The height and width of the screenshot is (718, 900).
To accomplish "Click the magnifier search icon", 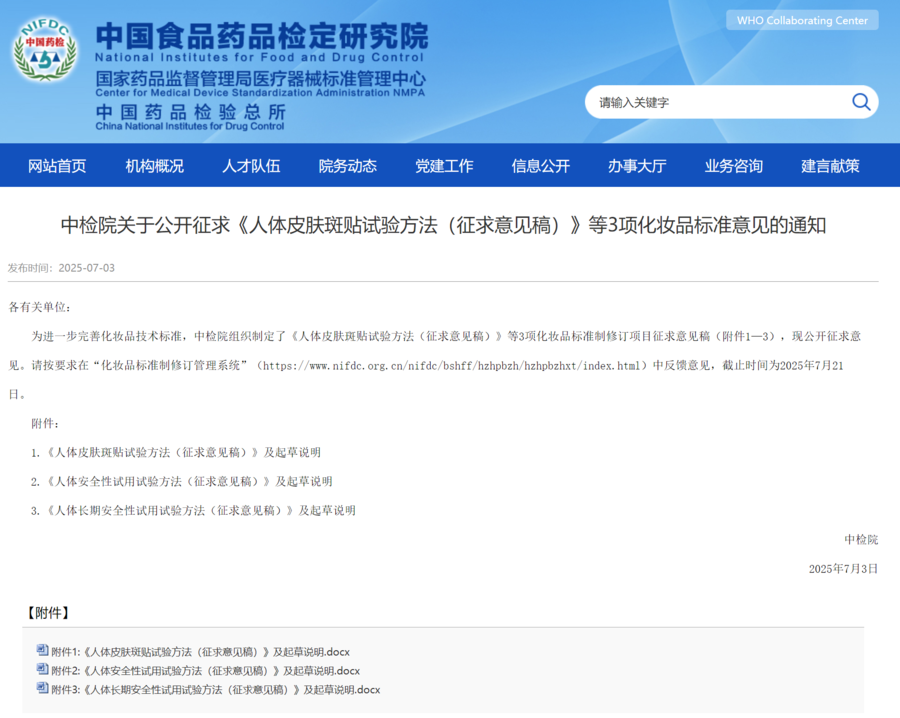I will coord(860,102).
